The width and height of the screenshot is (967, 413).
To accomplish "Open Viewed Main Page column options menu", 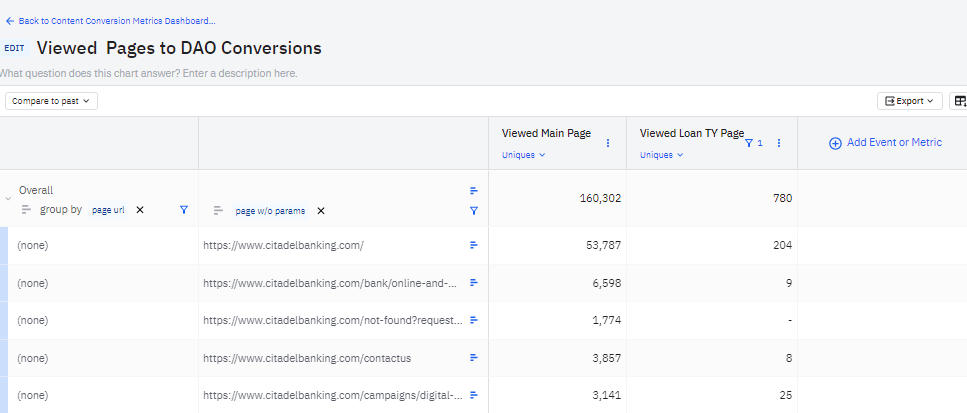I will point(608,143).
